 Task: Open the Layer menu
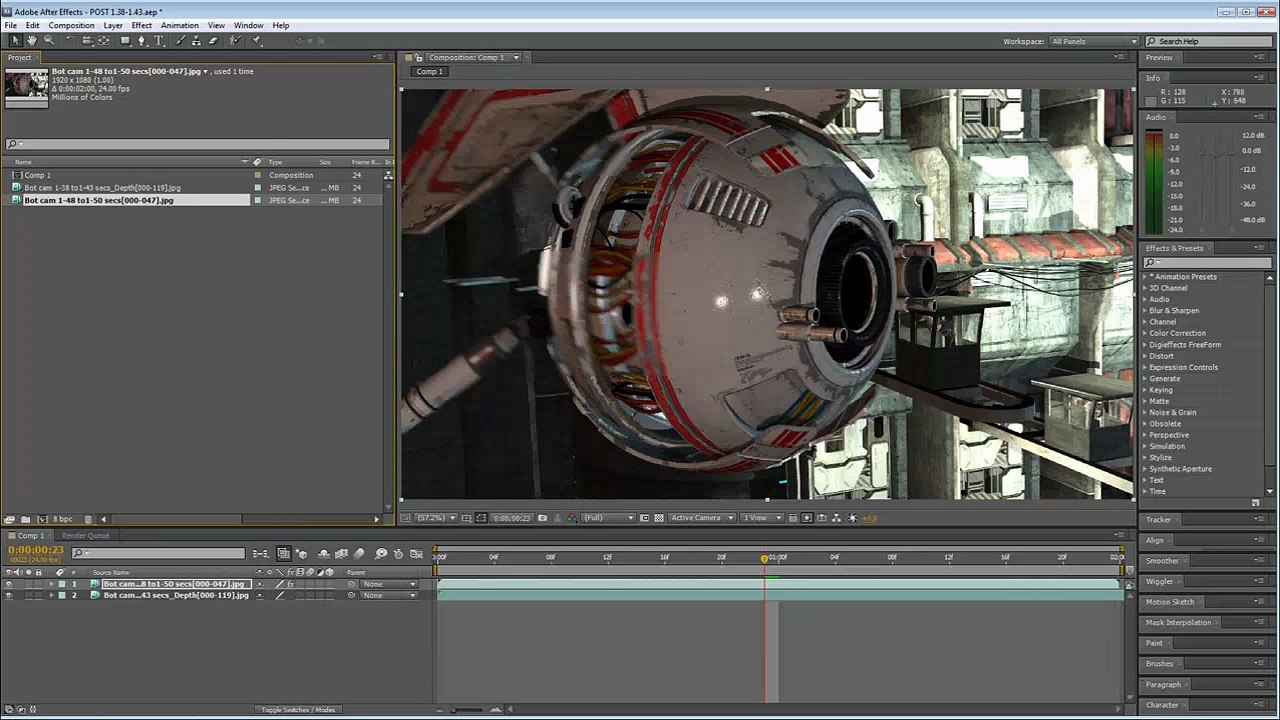(x=113, y=25)
